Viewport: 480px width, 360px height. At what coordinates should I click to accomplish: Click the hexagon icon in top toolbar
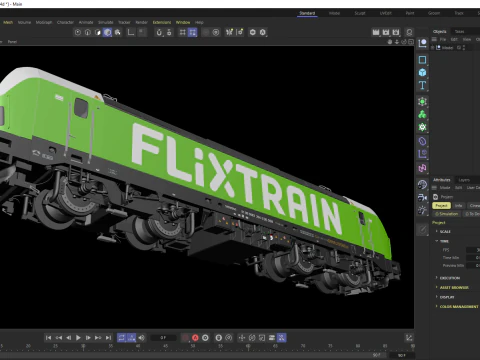[x=253, y=32]
